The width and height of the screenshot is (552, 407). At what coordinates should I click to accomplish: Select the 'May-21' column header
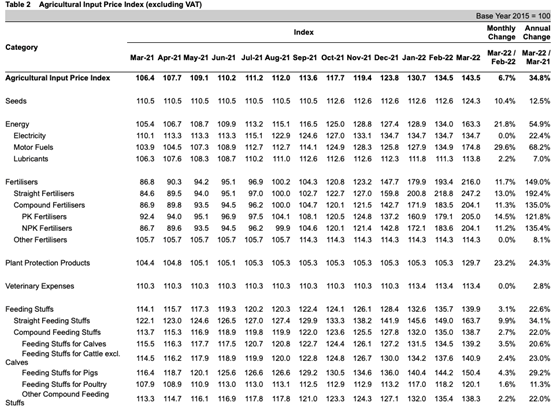(x=196, y=57)
